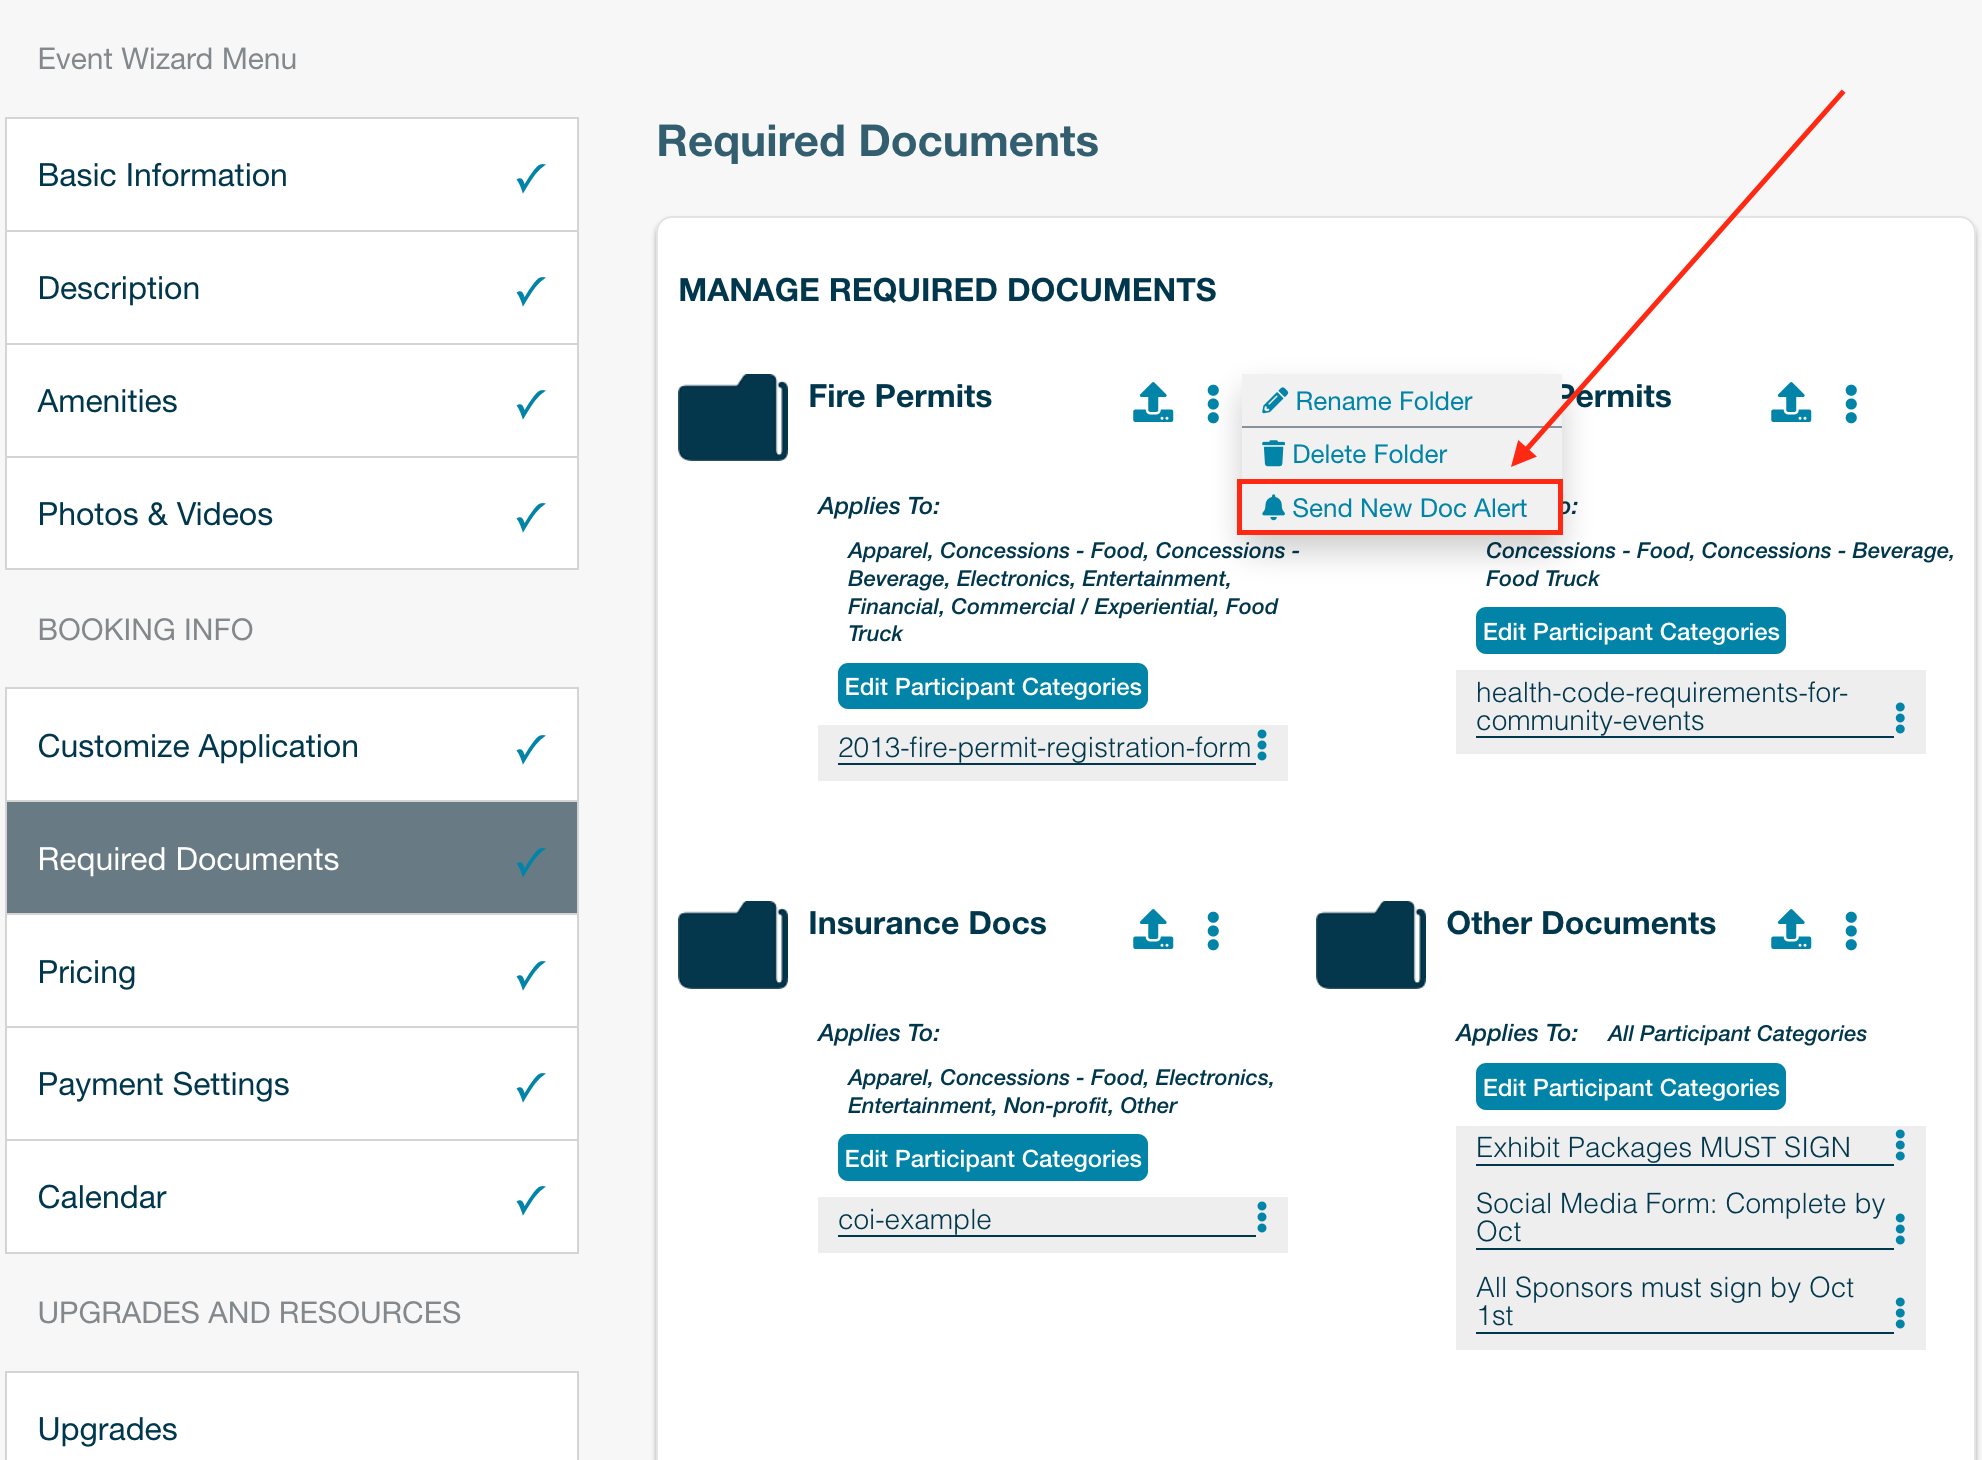Screen dimensions: 1982x1460
Task: Go to Amenities step
Action: tap(292, 401)
